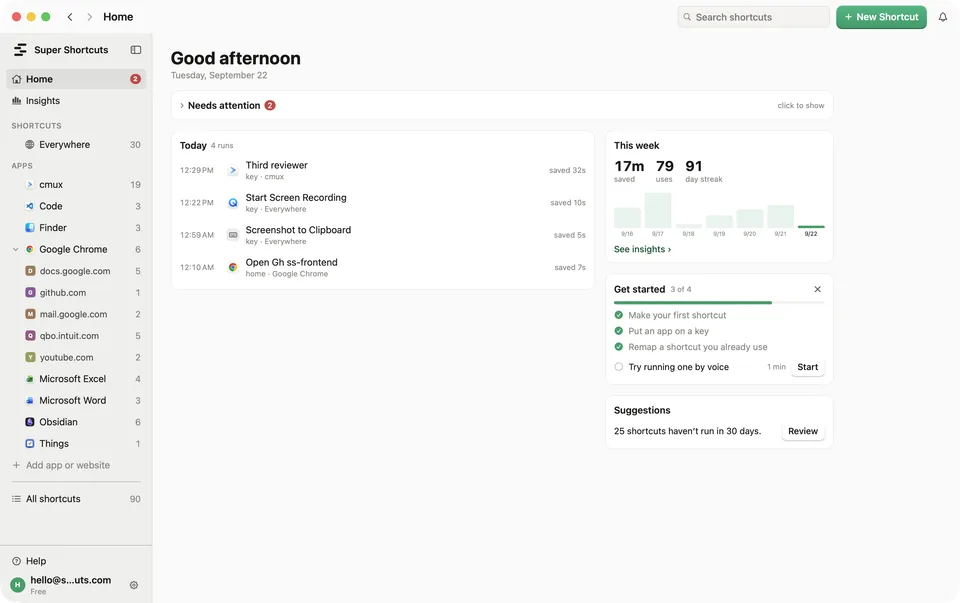This screenshot has height=603, width=960.
Task: Click the Obsidian icon in sidebar
Action: 29,422
